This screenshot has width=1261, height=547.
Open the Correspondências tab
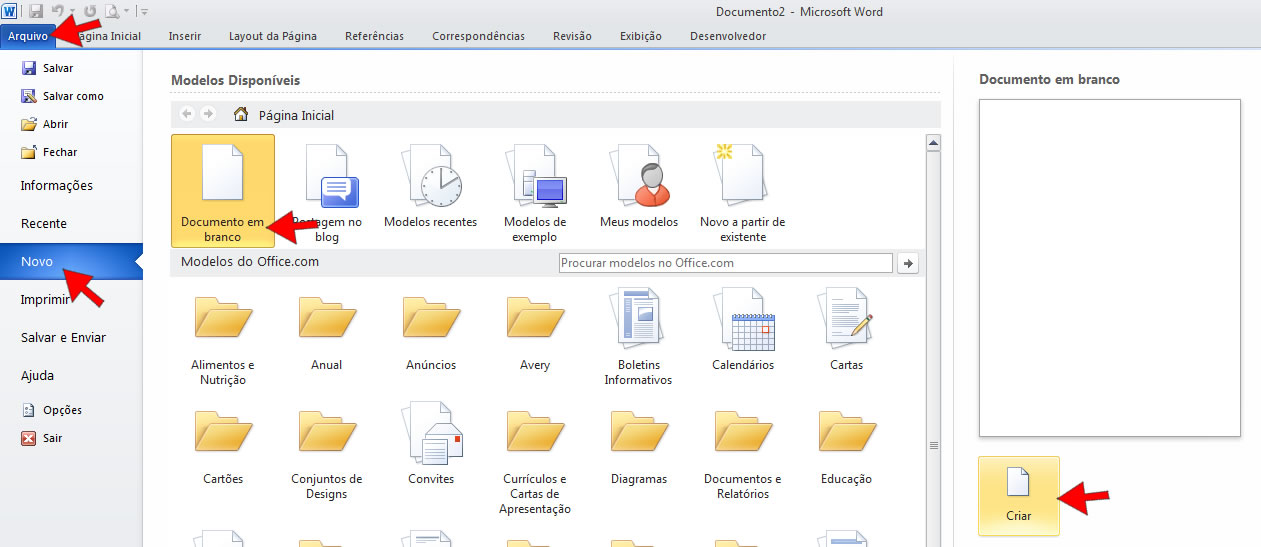[478, 36]
